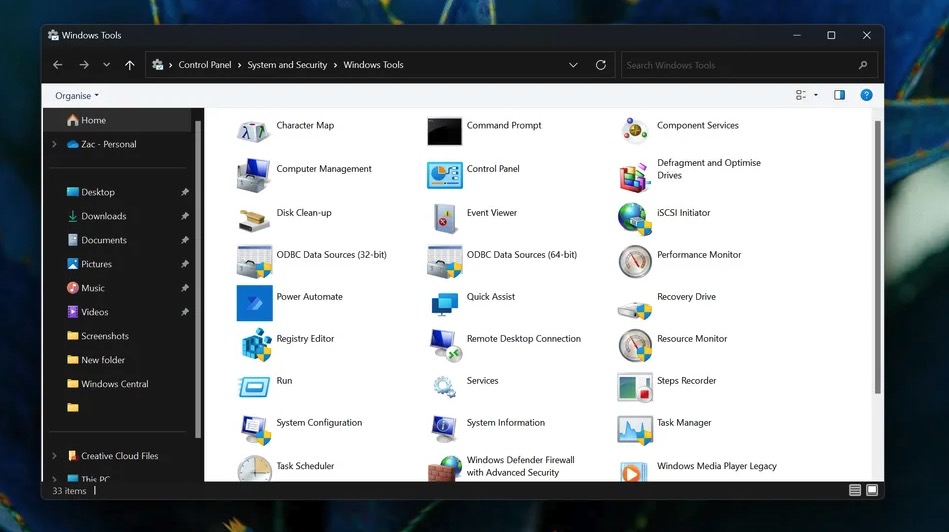Click the Control Panel breadcrumb
This screenshot has width=949, height=532.
pos(205,65)
